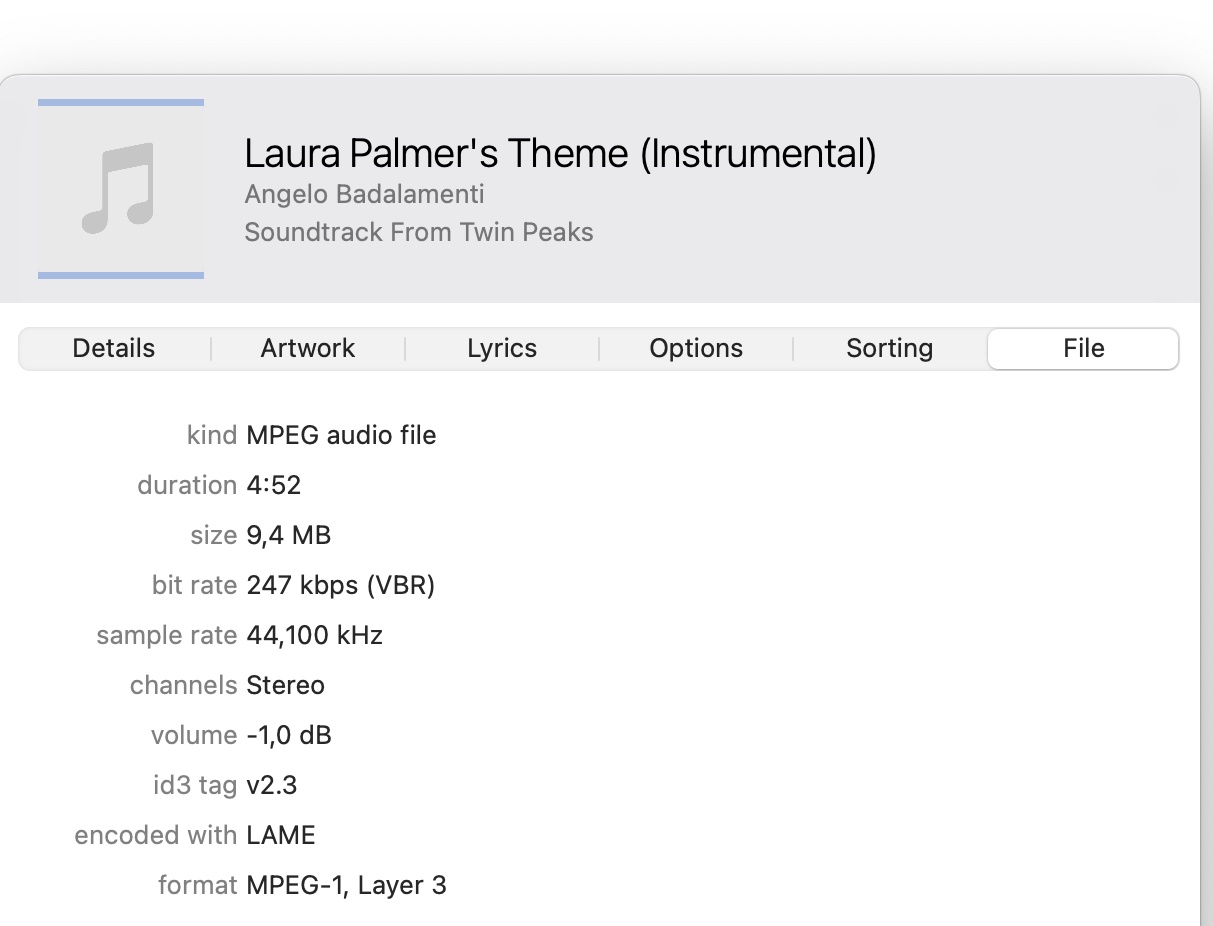Select the File tab
The height and width of the screenshot is (926, 1213).
point(1084,348)
